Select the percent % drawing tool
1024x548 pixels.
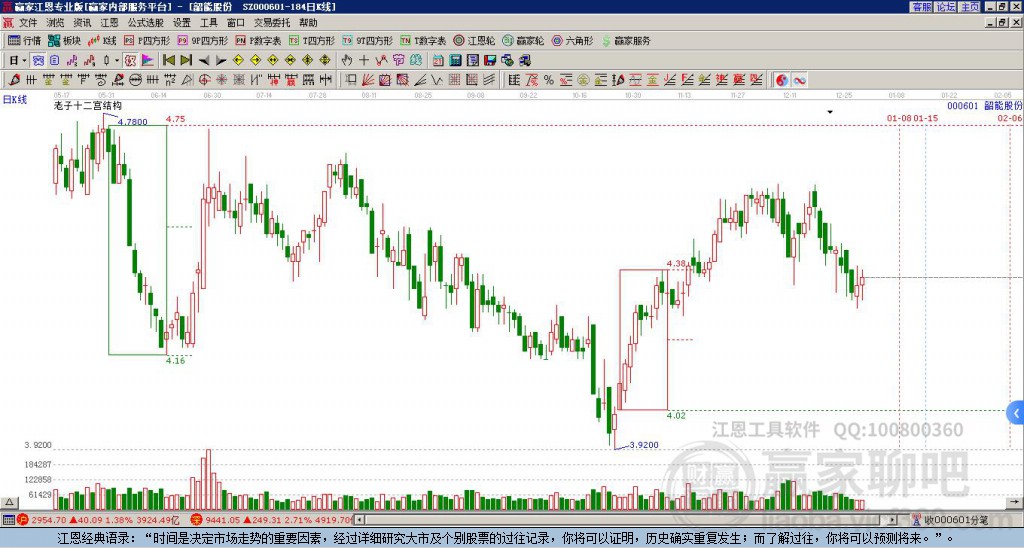click(549, 80)
